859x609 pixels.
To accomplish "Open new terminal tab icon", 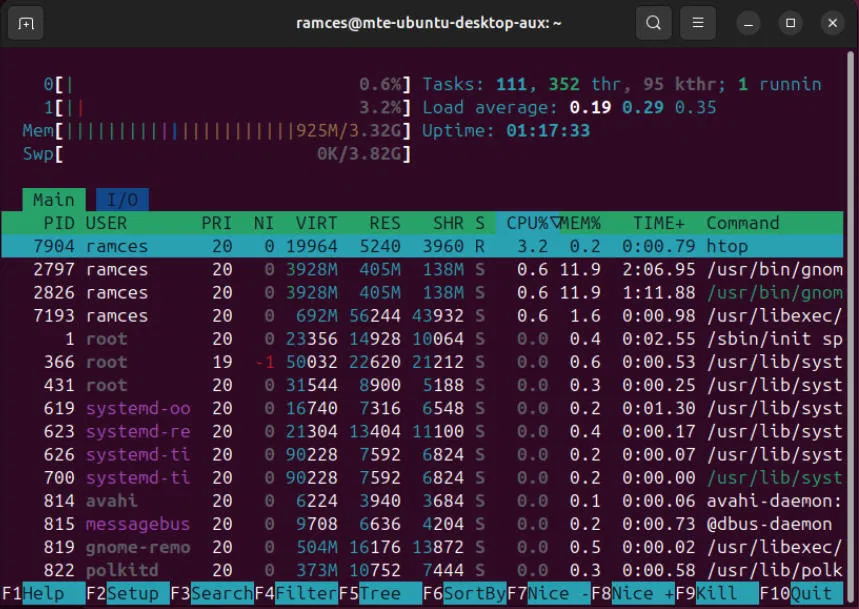I will click(26, 23).
